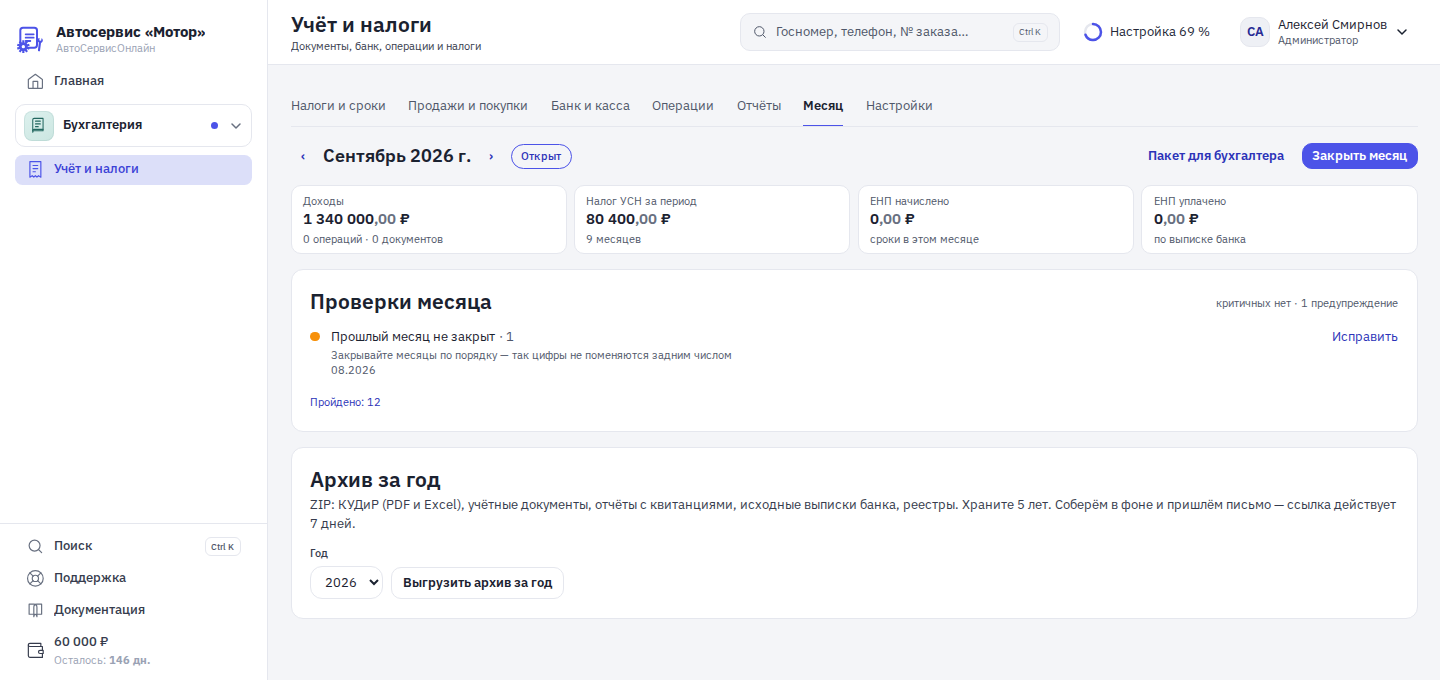Switch to Отчёты tab
Screen dimensions: 1440x680
pyautogui.click(x=759, y=106)
